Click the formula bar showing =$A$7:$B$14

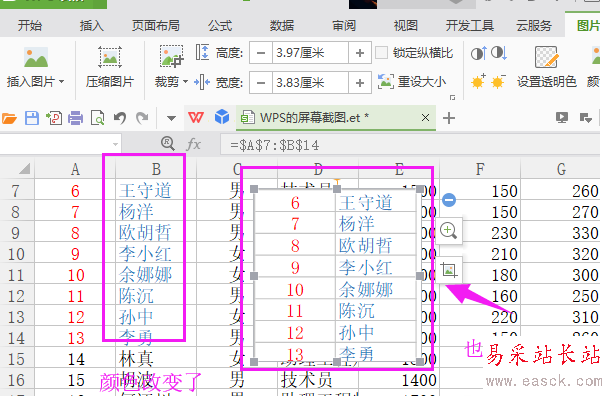[410, 145]
